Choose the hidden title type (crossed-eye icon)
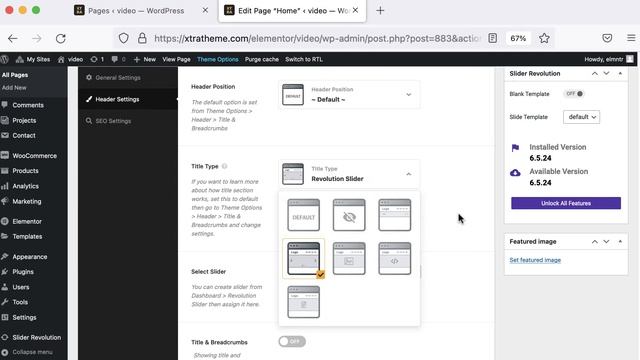Screen dimensions: 640x360 (x=349, y=215)
